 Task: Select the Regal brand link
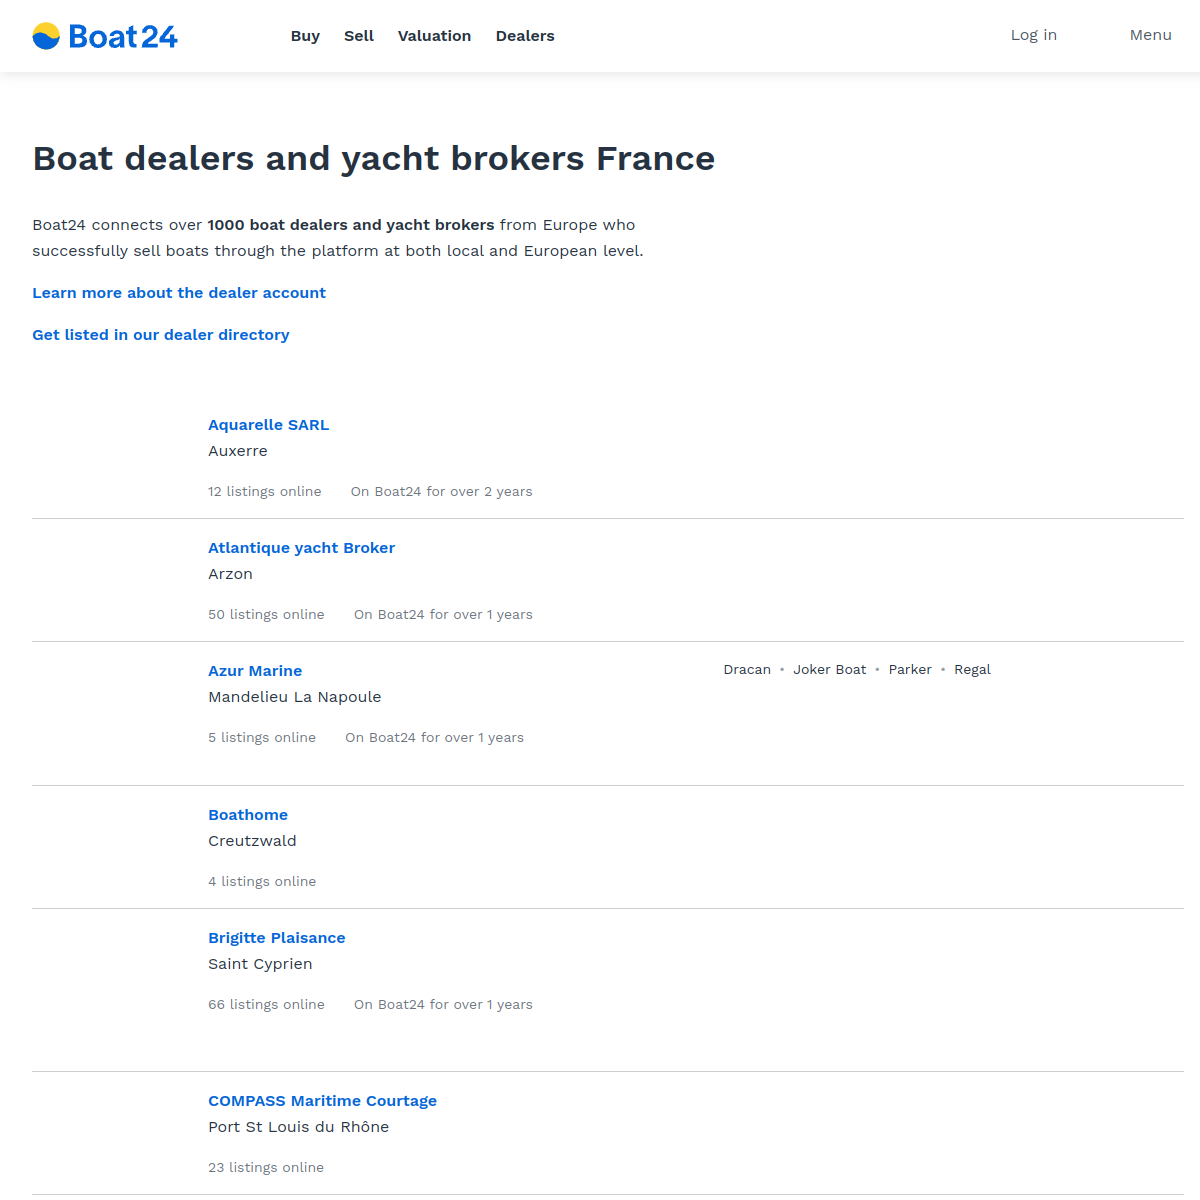[x=972, y=669]
